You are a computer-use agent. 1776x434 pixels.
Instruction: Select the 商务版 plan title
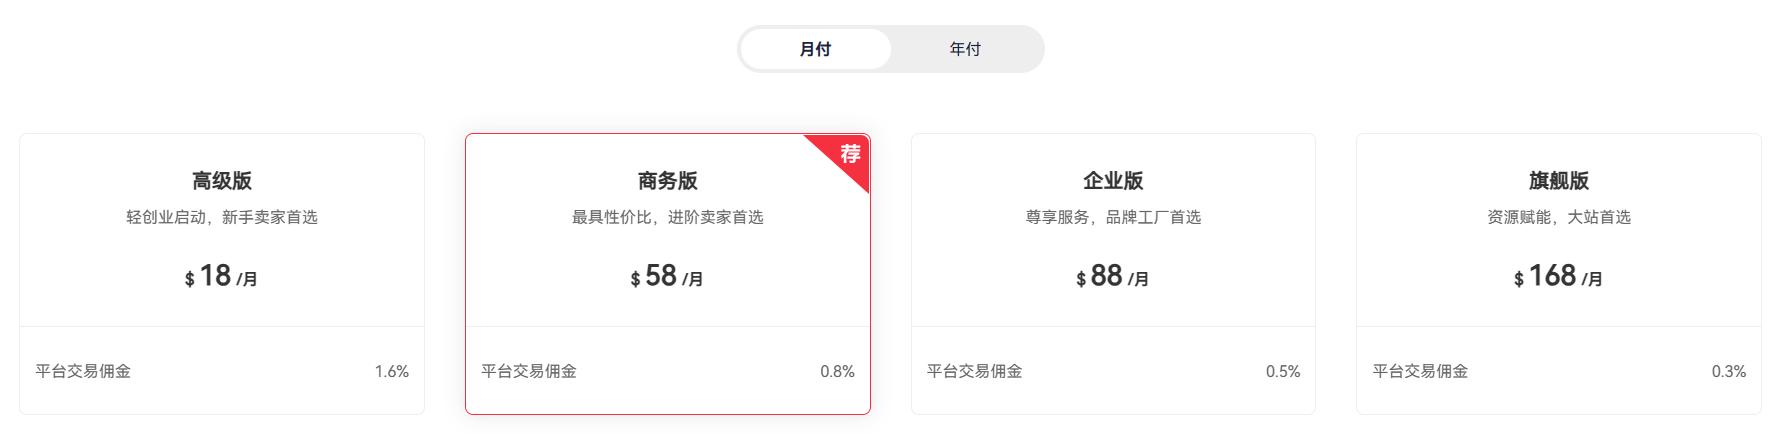pyautogui.click(x=668, y=181)
